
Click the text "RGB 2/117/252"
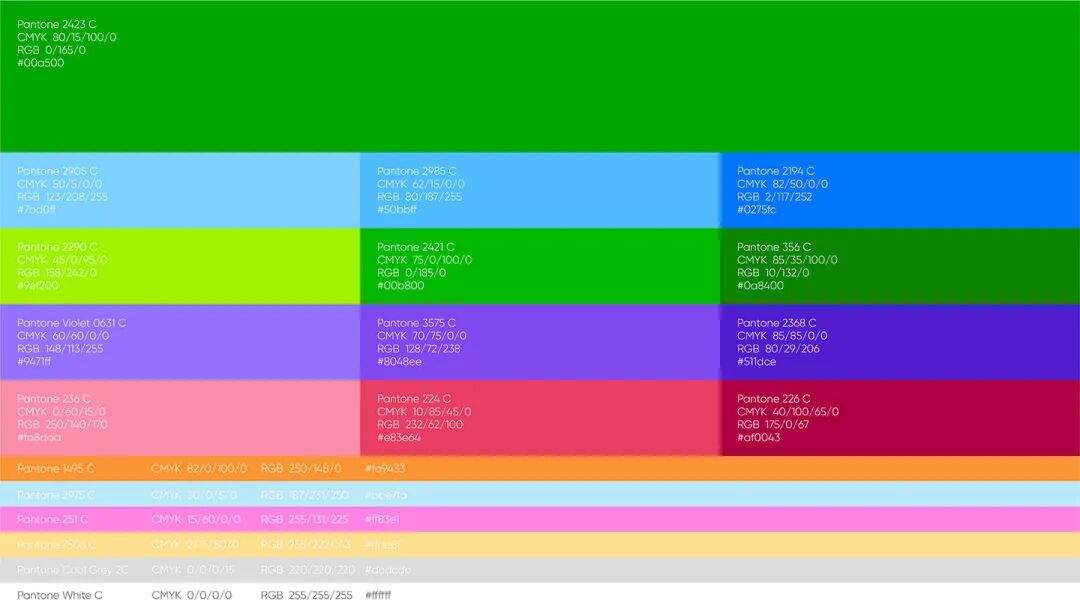[x=775, y=197]
